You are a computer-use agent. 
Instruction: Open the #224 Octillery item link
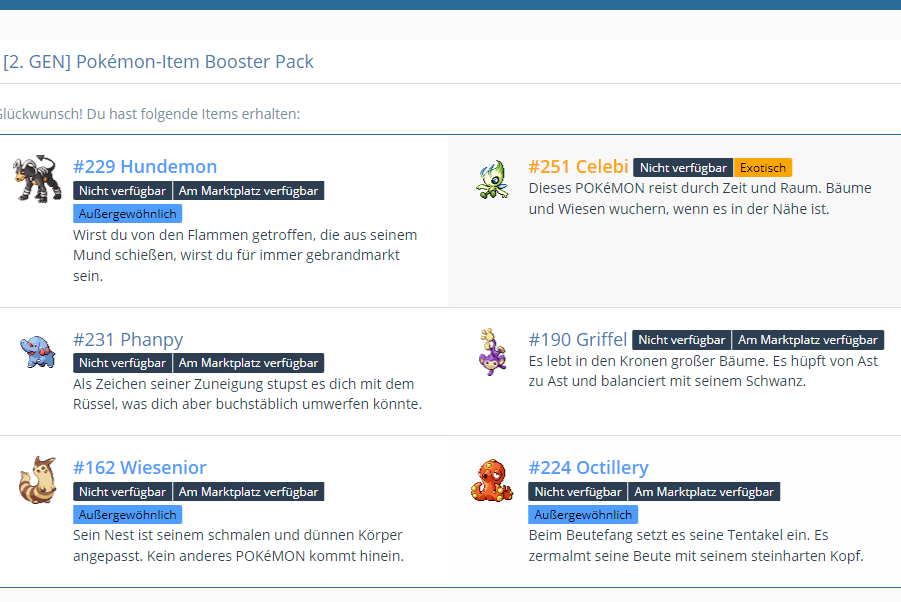[x=588, y=468]
